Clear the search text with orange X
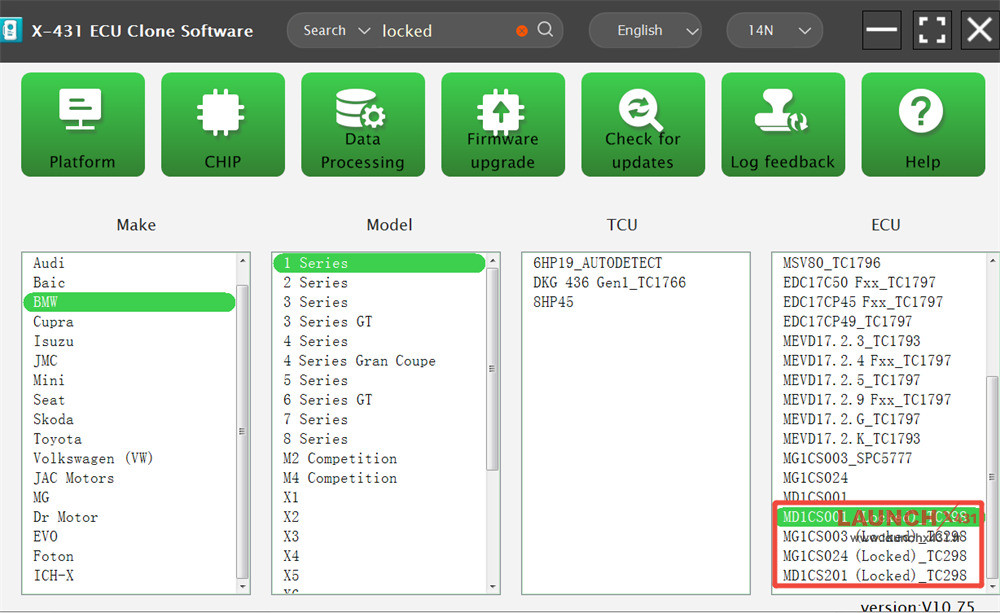Viewport: 1000px width, 613px height. point(522,31)
